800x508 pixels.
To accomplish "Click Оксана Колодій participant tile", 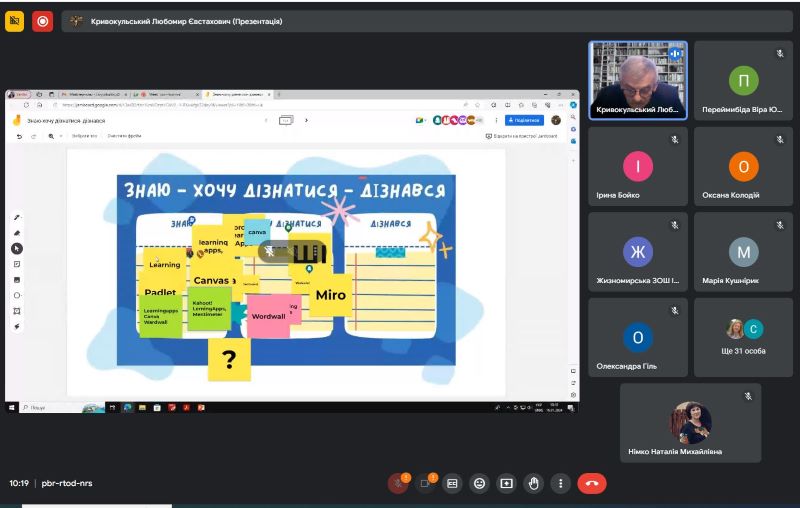I will click(743, 166).
